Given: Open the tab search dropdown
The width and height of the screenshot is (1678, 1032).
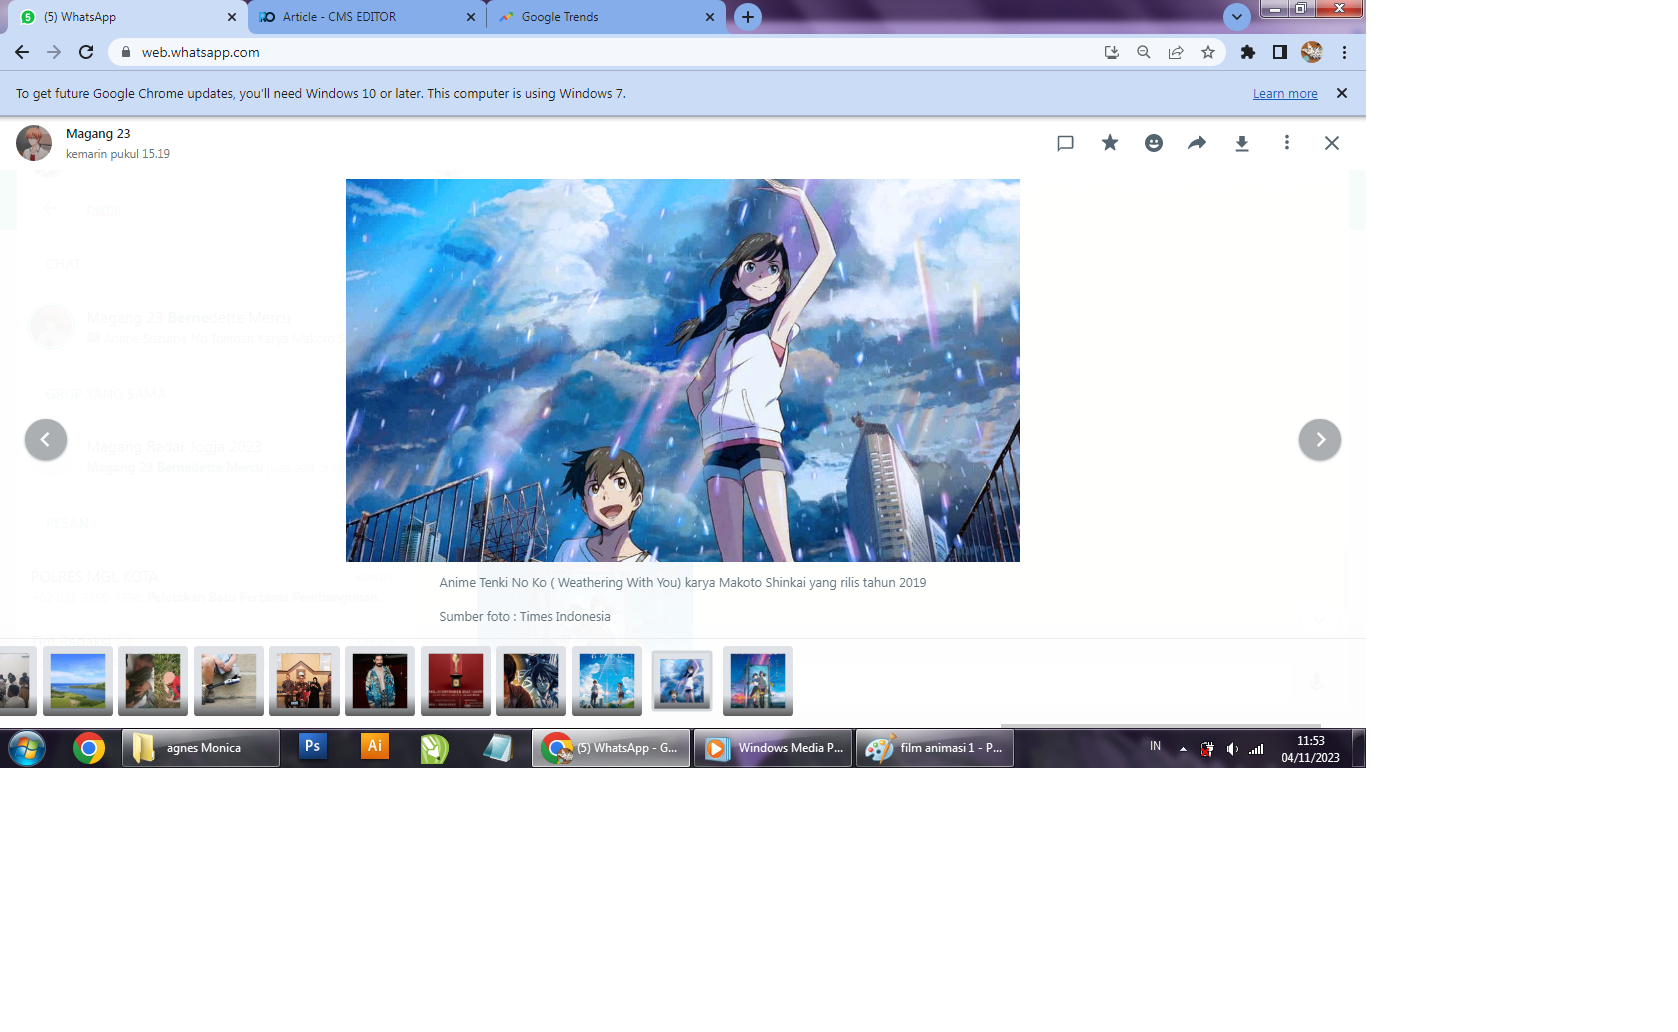Looking at the screenshot, I should point(1237,17).
